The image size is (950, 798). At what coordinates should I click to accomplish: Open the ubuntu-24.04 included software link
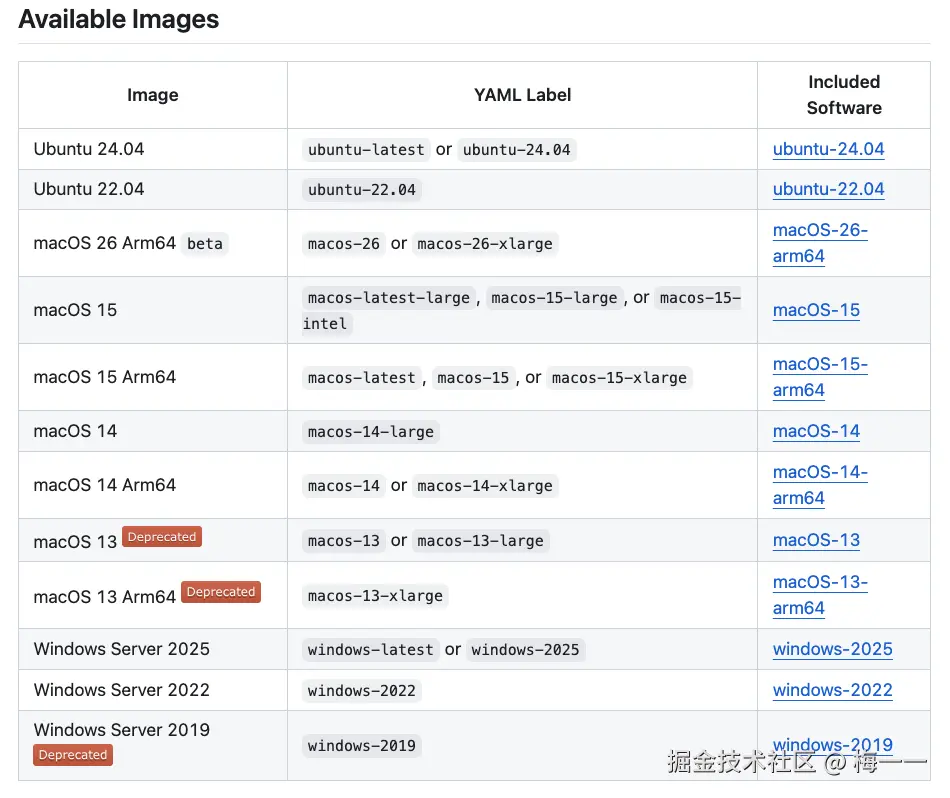click(x=828, y=149)
